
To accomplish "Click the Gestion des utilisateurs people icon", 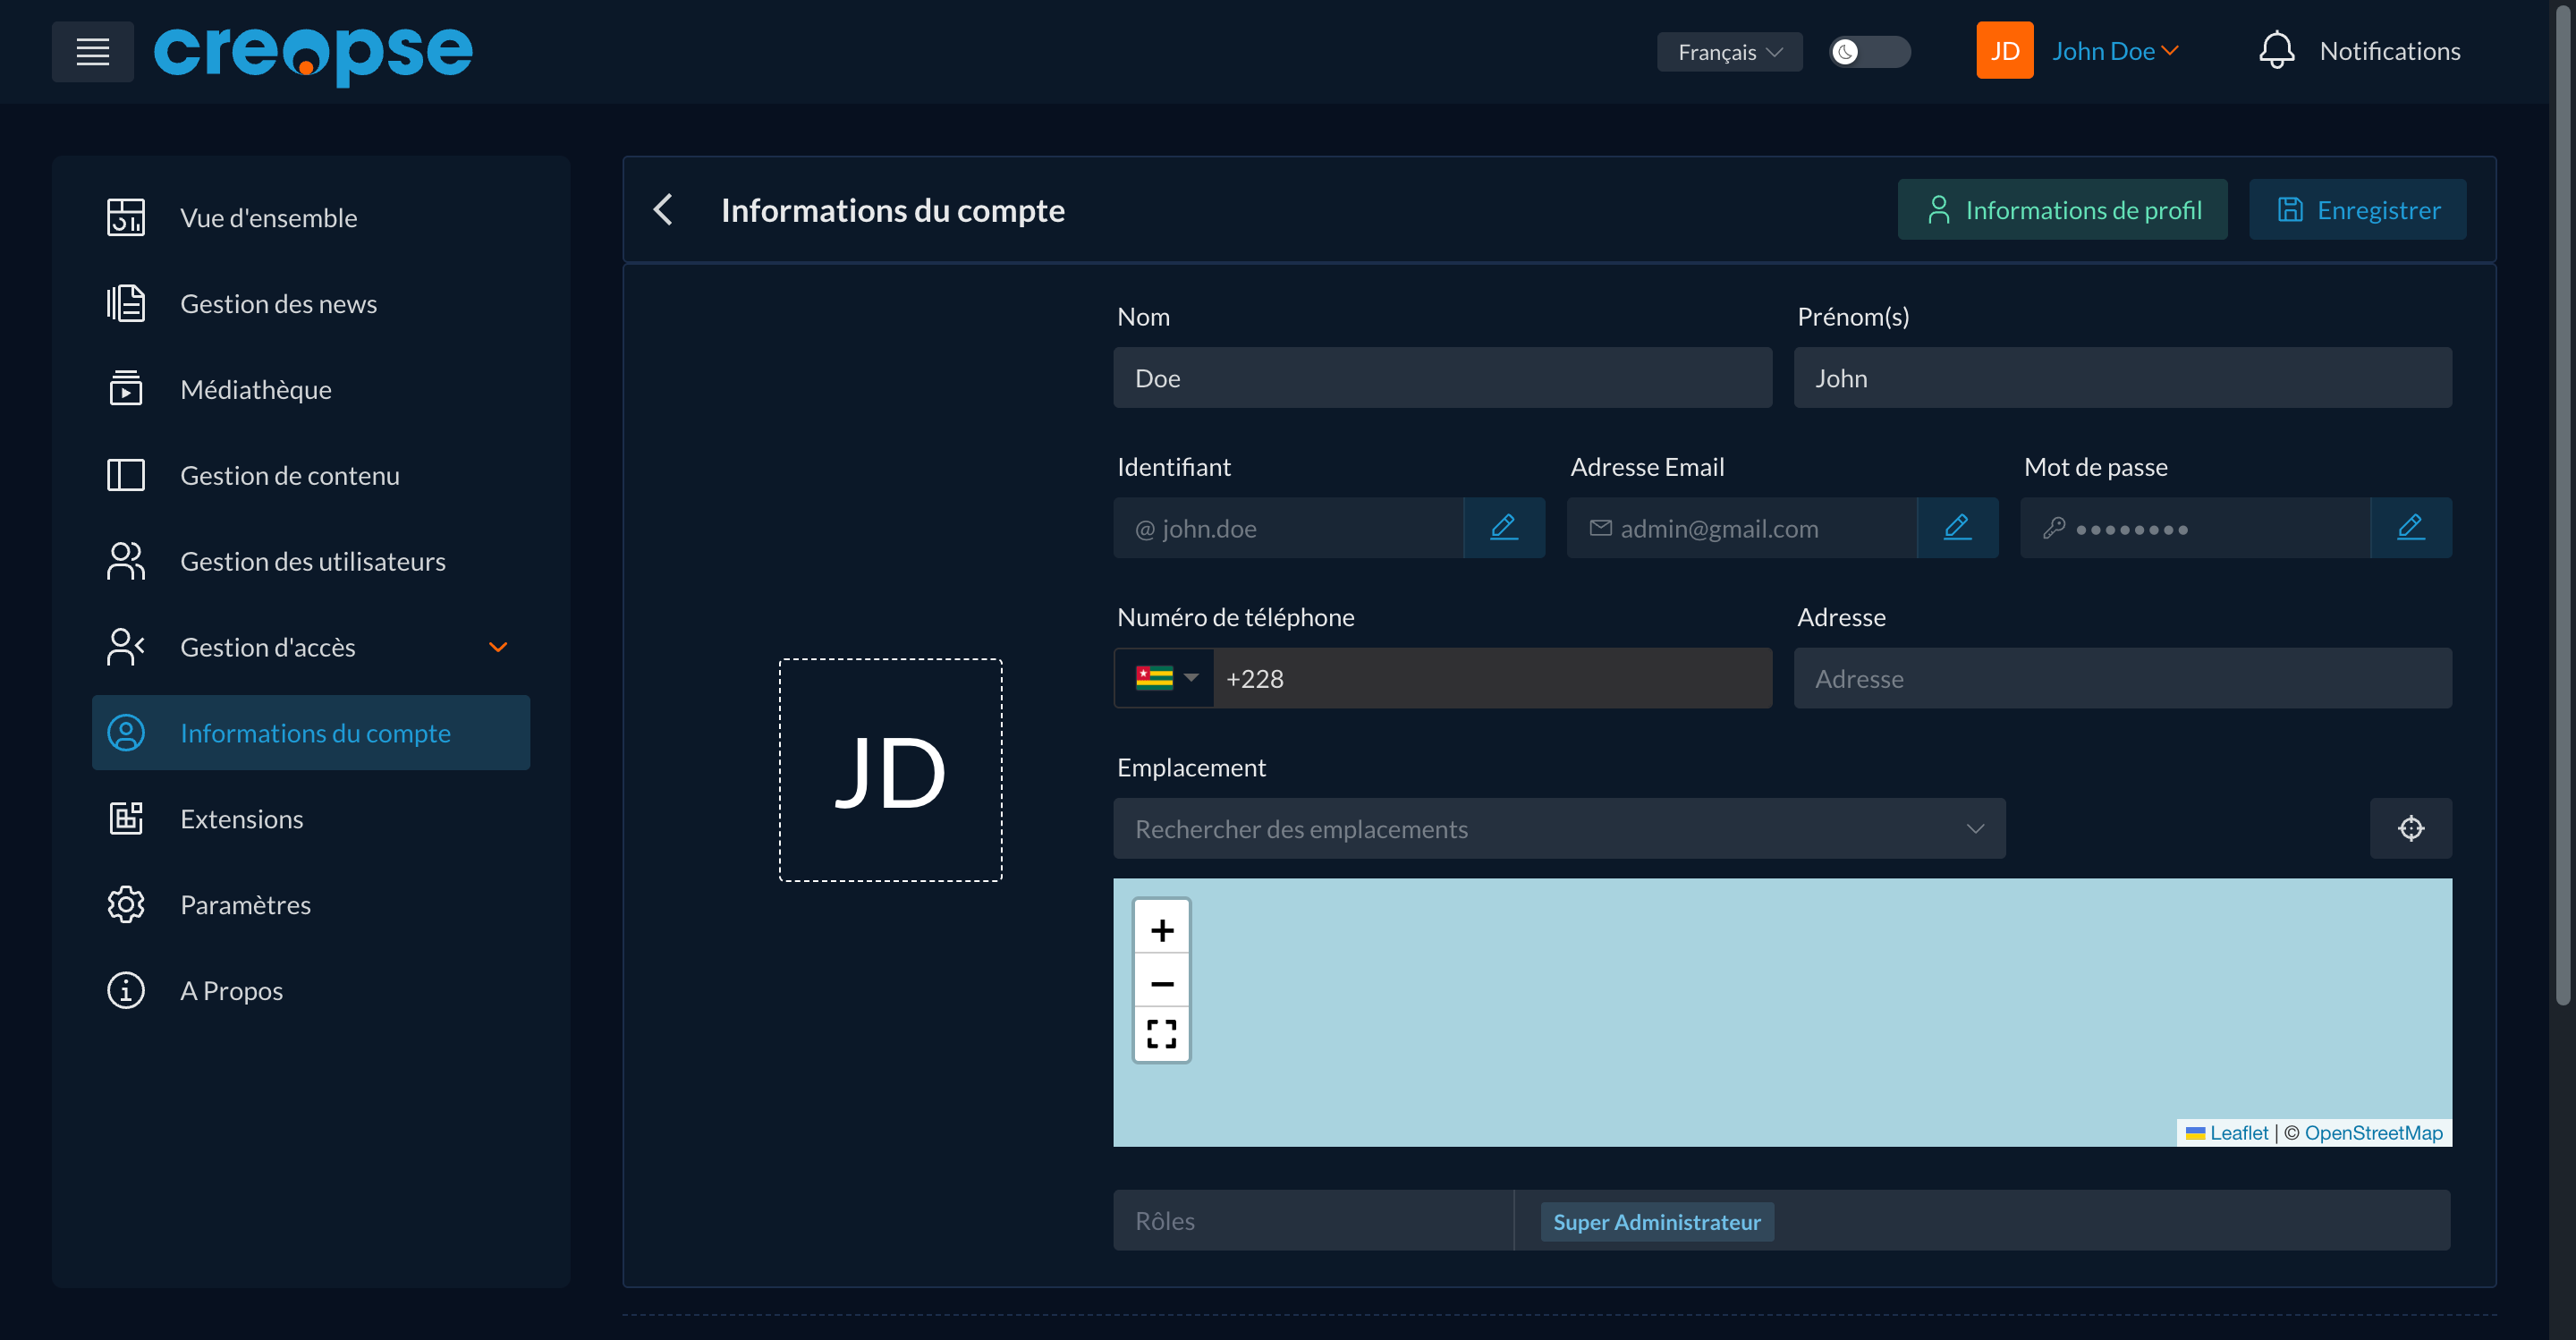I will pos(126,561).
